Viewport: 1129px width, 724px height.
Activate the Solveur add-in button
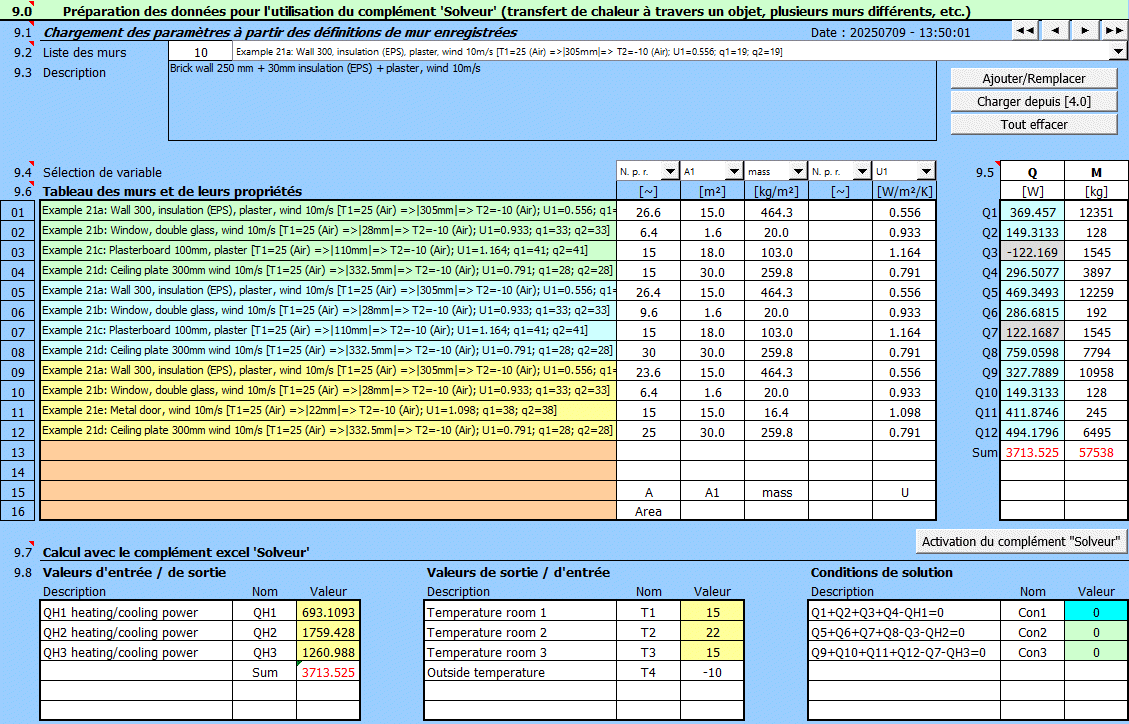coord(1022,541)
